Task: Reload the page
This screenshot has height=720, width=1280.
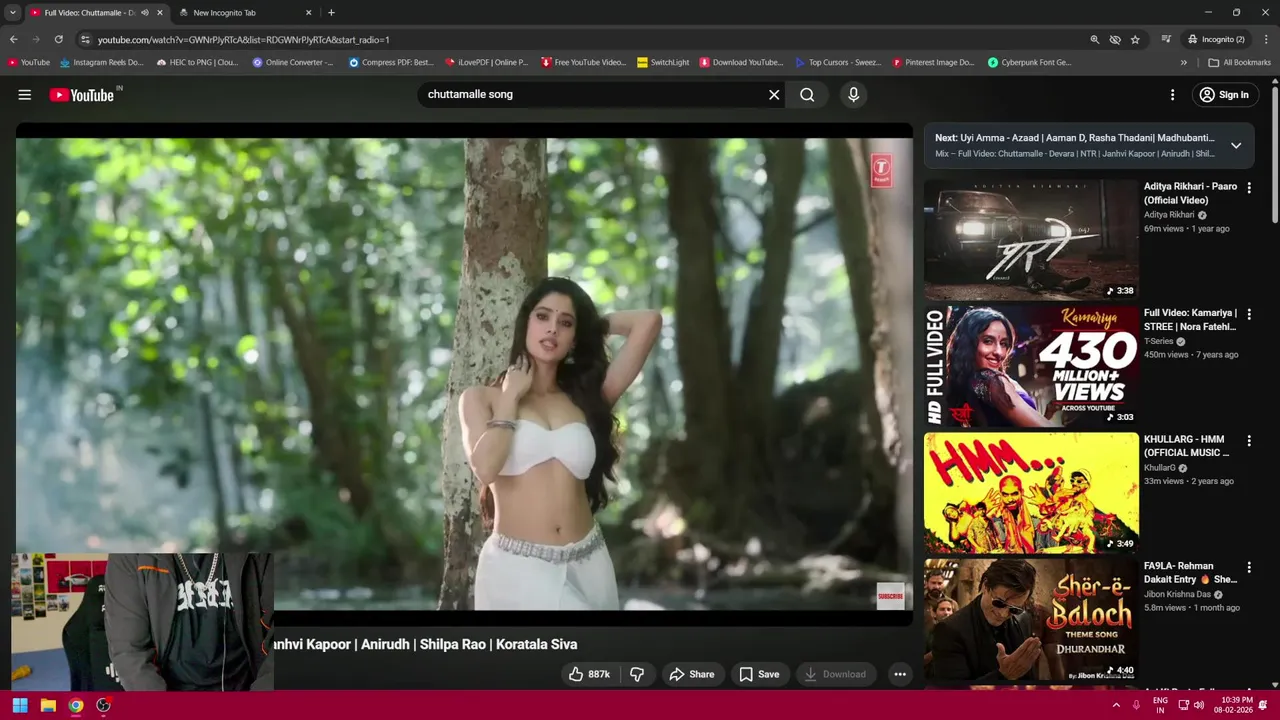Action: (58, 39)
